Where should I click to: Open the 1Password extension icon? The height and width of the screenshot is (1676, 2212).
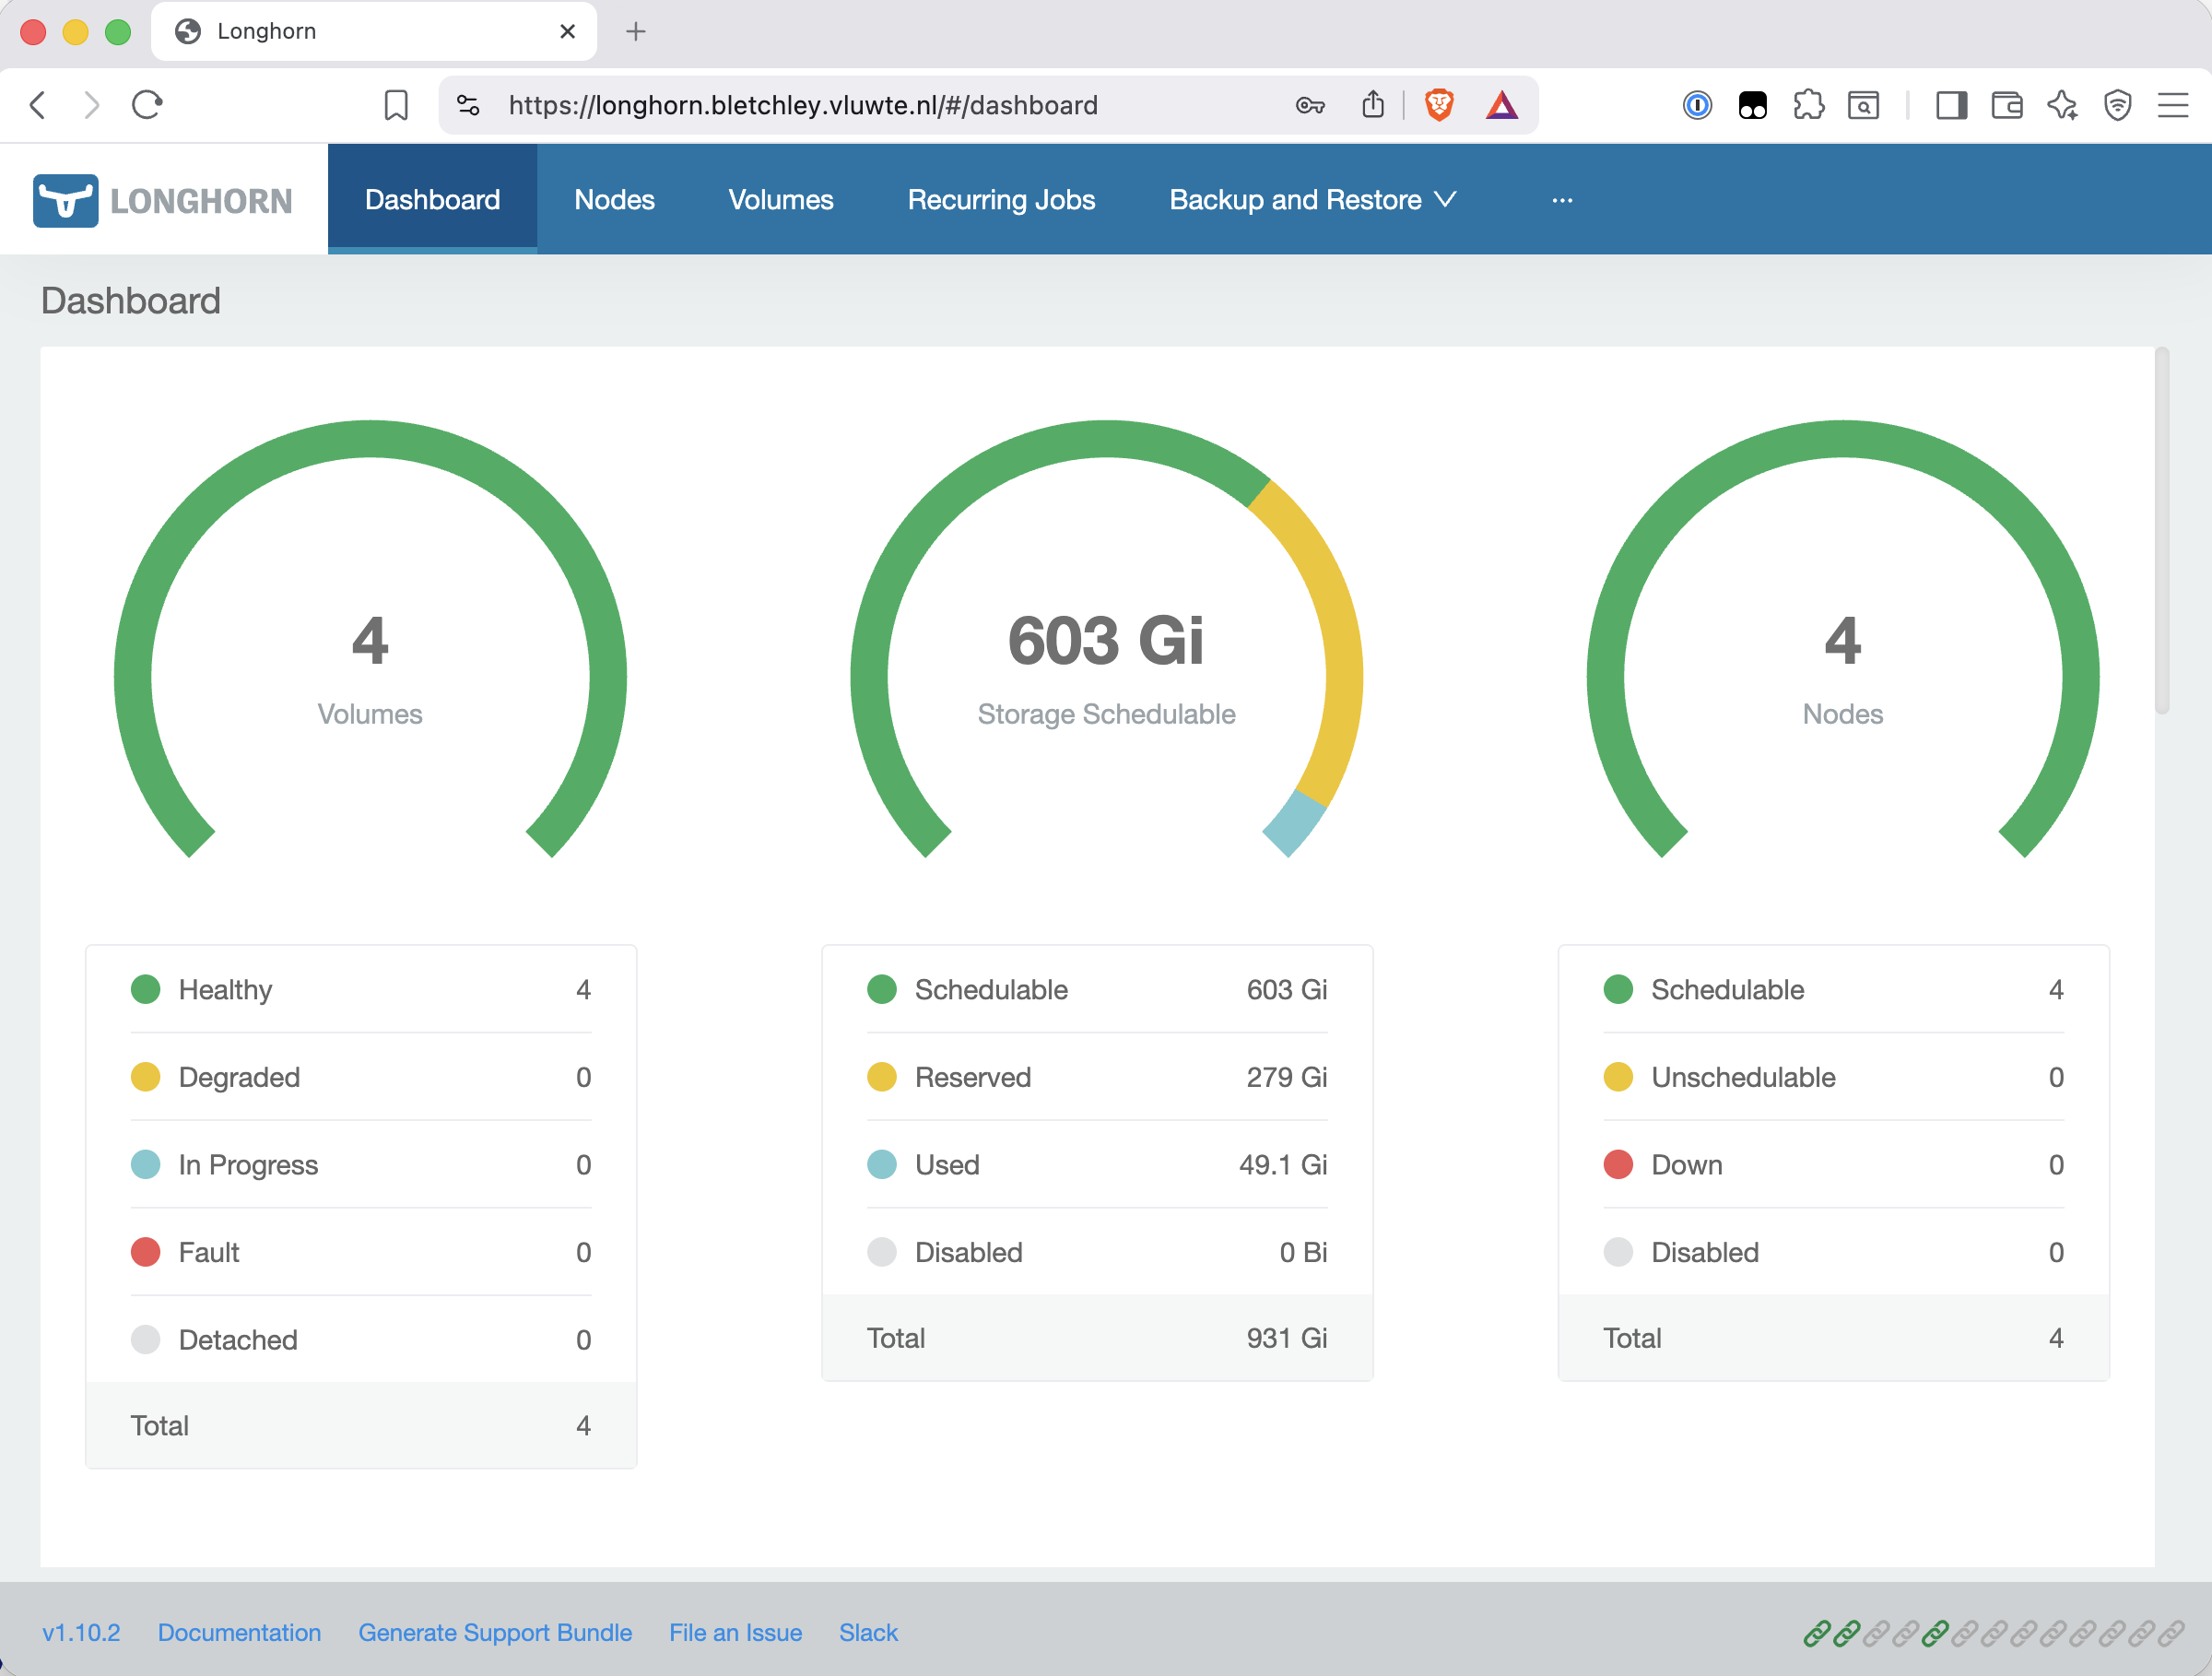pos(1698,104)
